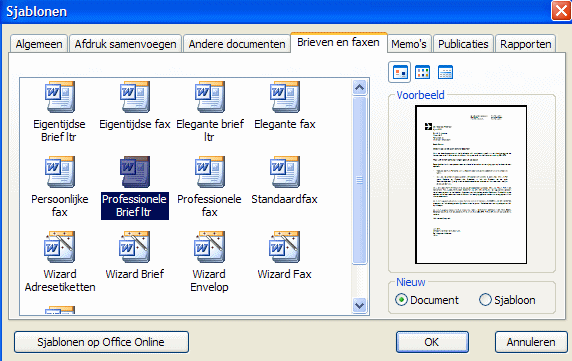This screenshot has width=572, height=361.
Task: Cancel the dialog with Annuleren
Action: pos(531,342)
